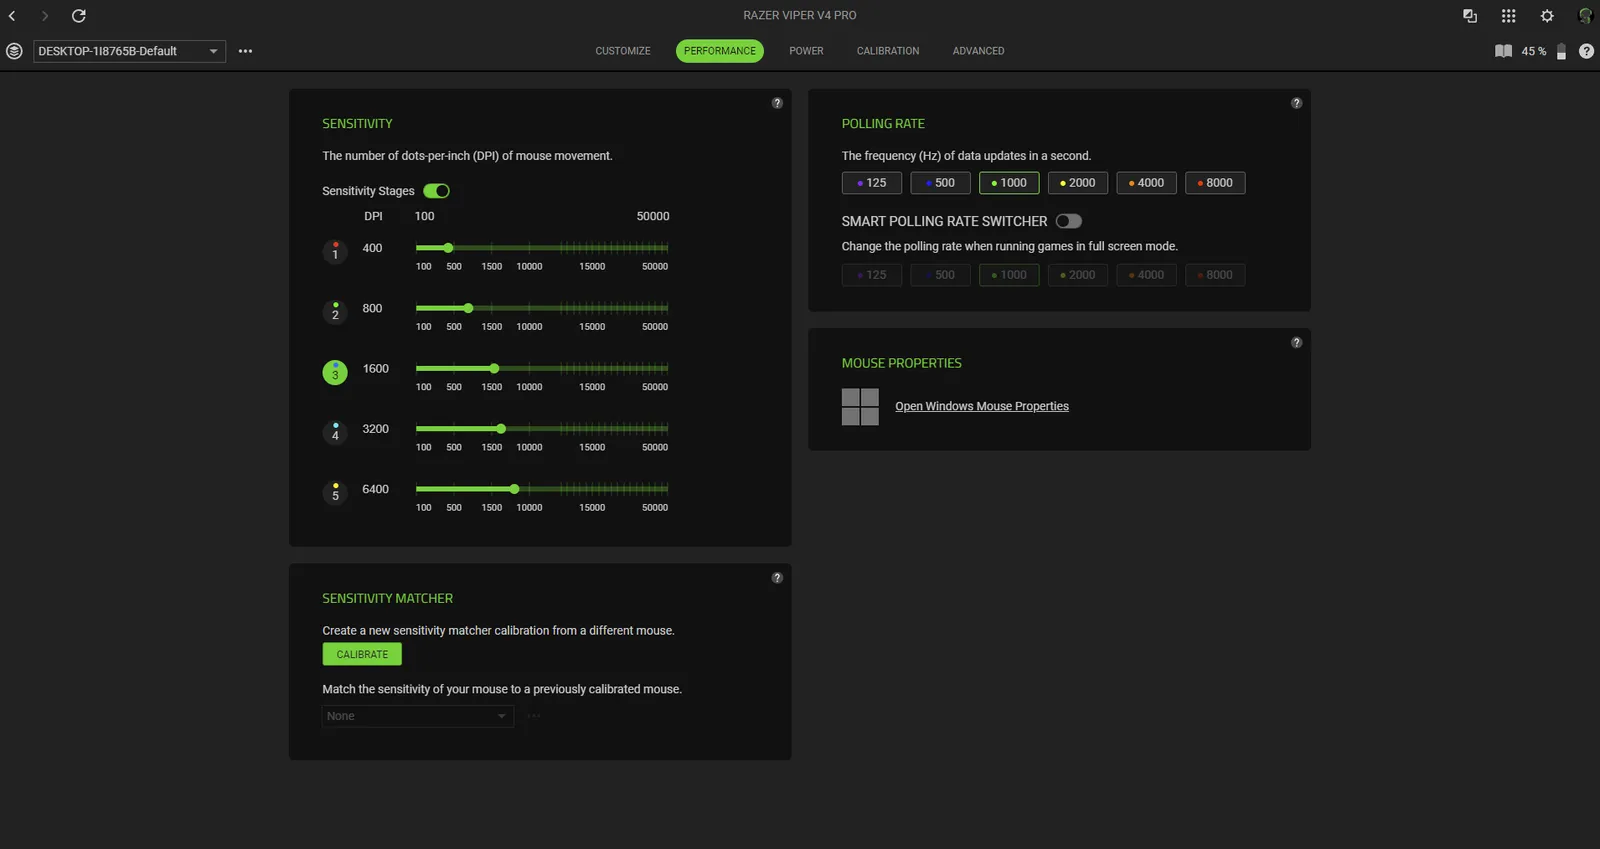Click the Windows logo in Mouse Properties
1600x849 pixels.
pos(860,407)
